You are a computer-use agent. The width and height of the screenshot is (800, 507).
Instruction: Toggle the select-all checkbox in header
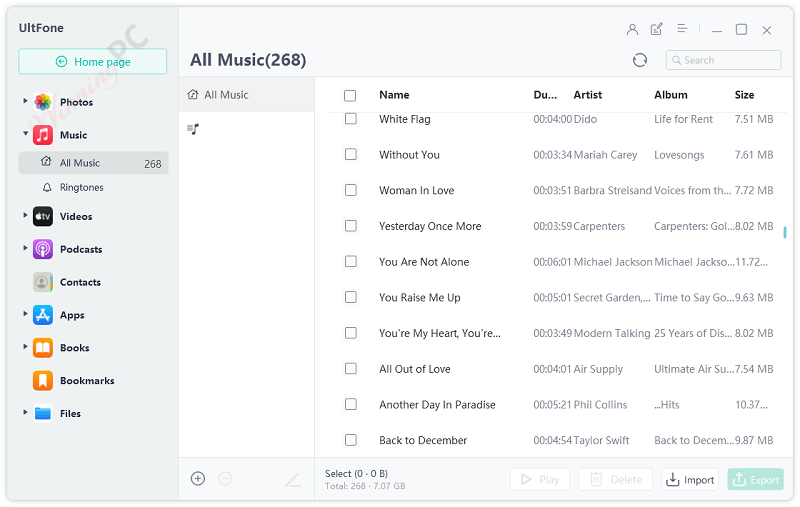click(x=350, y=95)
